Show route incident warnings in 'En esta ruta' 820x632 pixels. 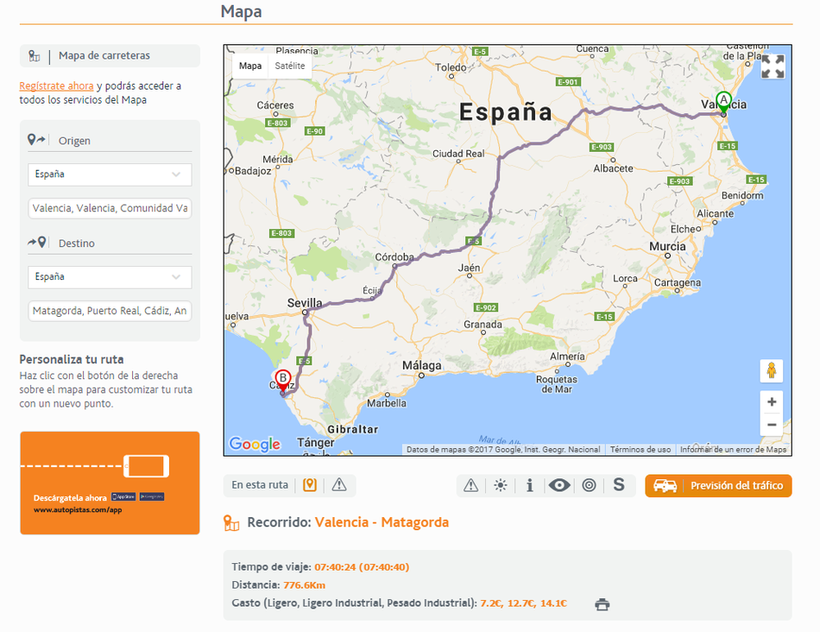click(x=339, y=485)
